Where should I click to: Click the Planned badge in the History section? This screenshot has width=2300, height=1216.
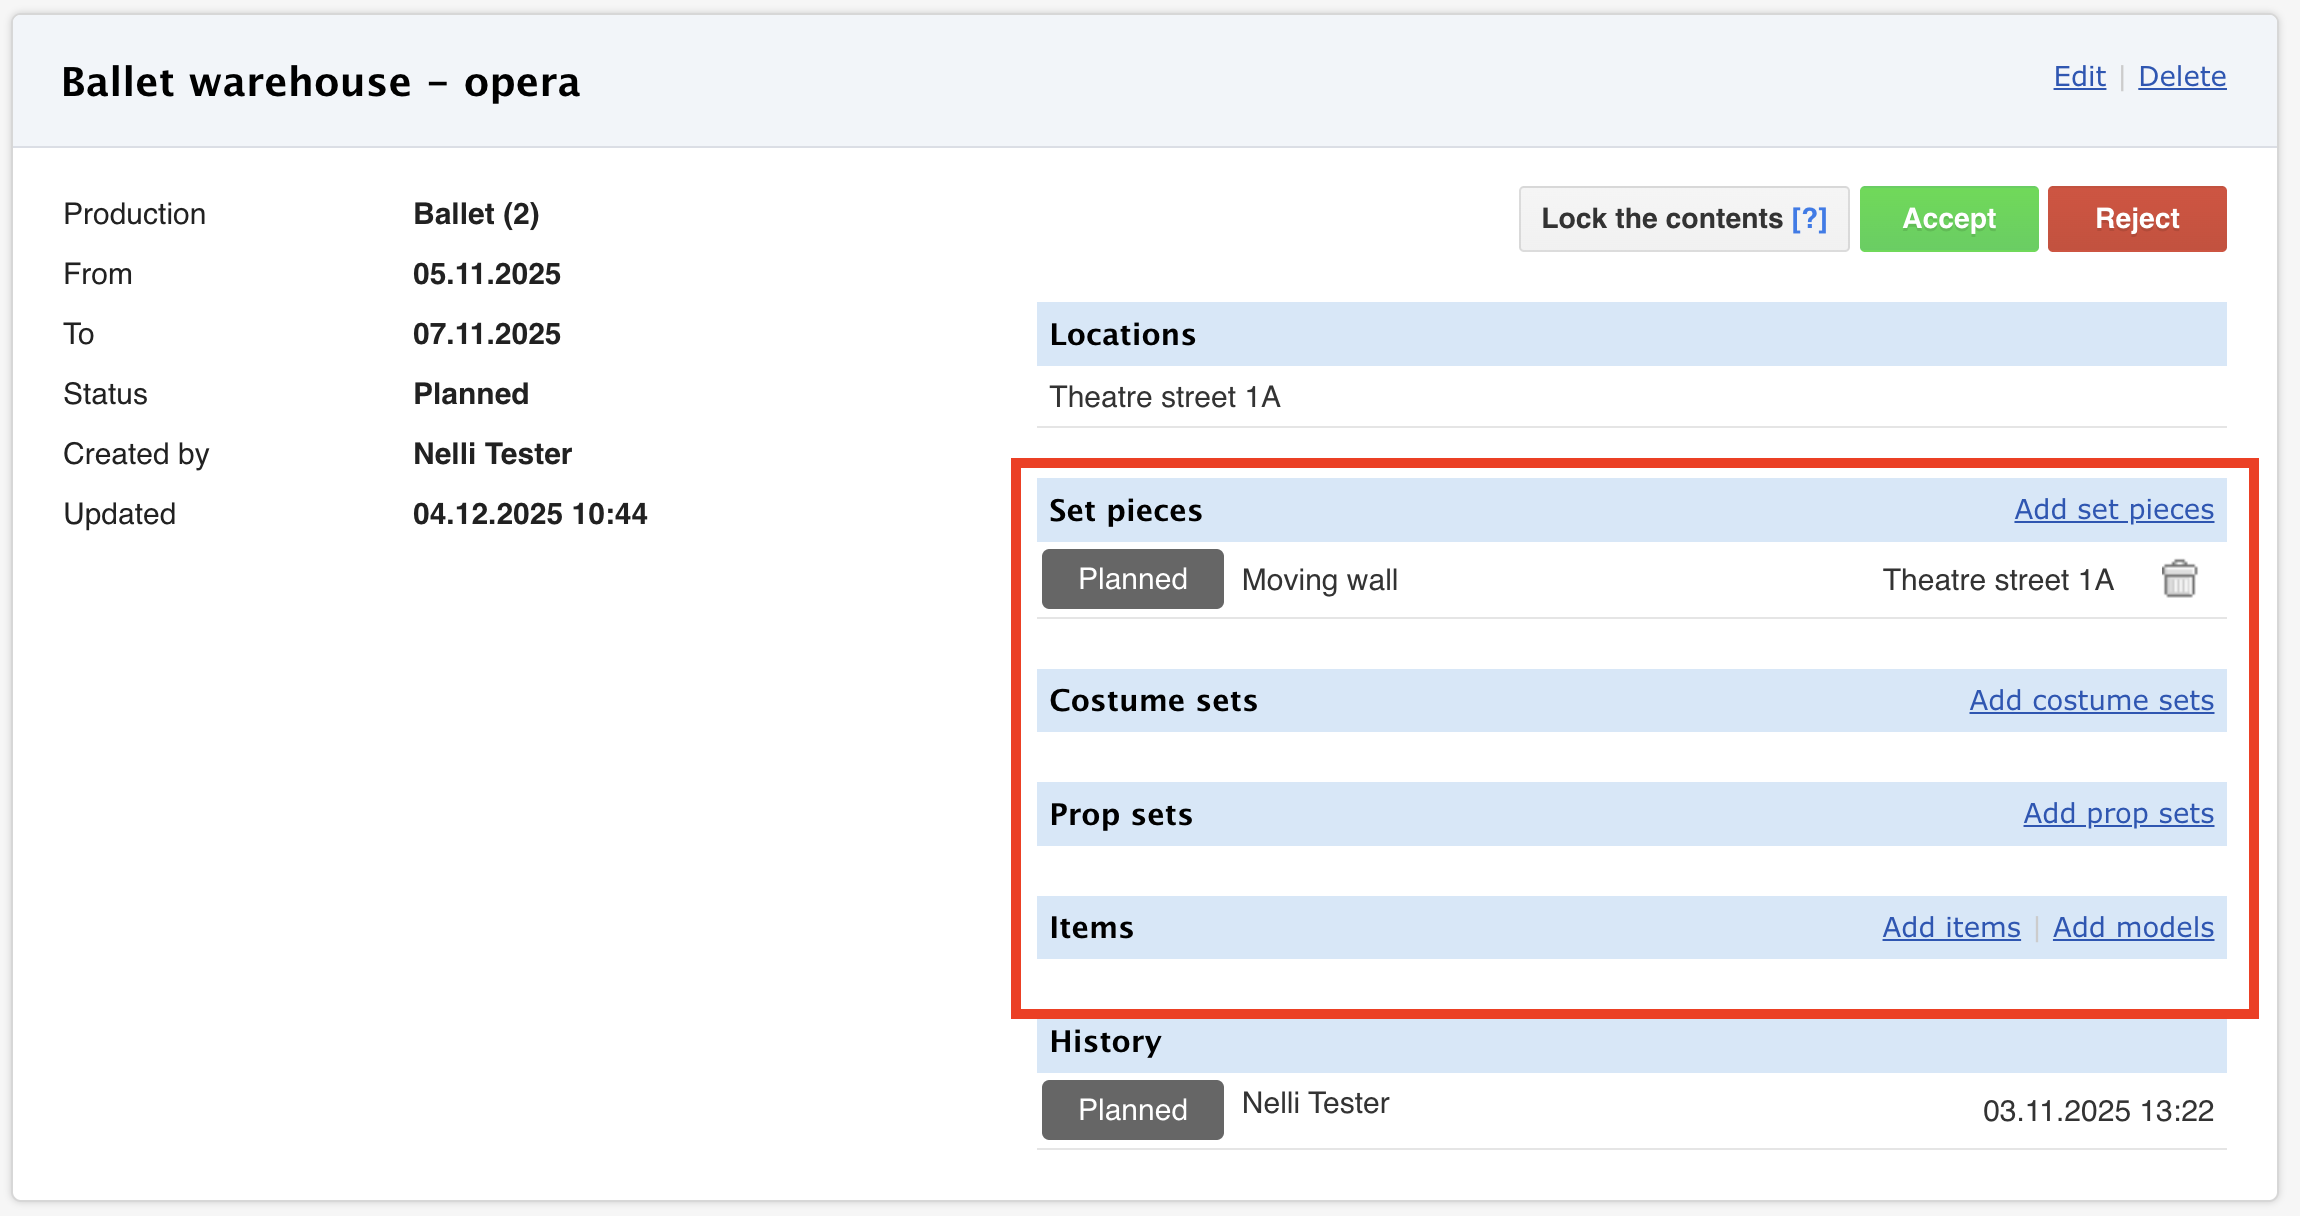coord(1132,1110)
